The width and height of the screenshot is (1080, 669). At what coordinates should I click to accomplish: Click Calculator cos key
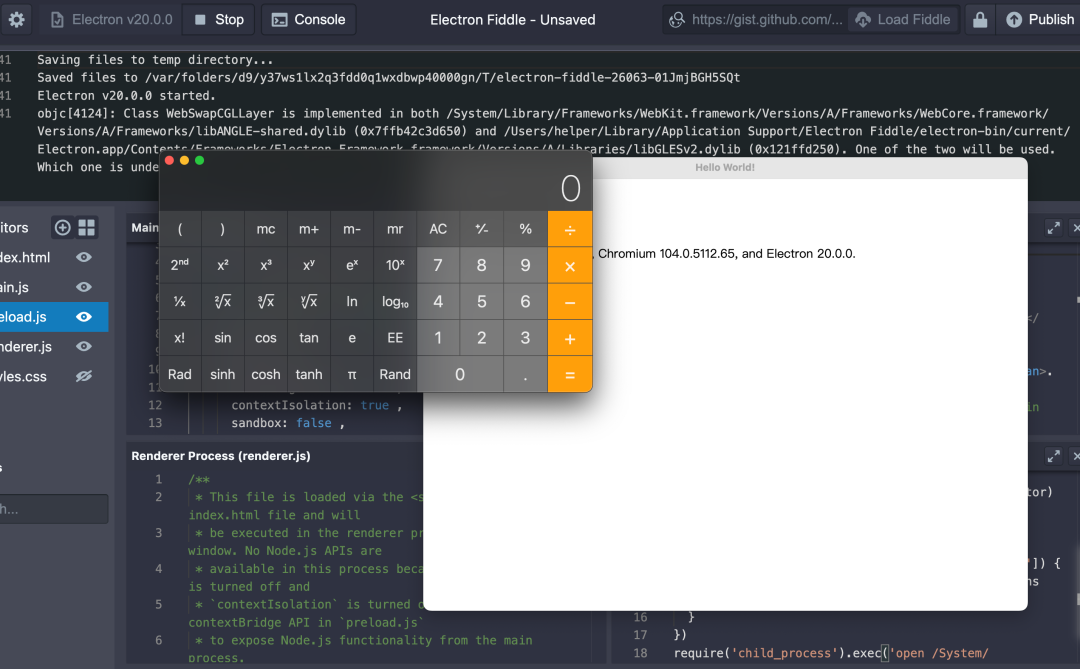266,338
